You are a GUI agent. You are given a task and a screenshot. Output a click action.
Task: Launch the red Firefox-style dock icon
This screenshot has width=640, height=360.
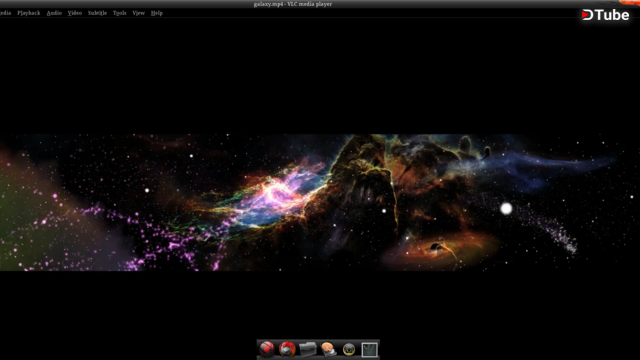pos(287,349)
